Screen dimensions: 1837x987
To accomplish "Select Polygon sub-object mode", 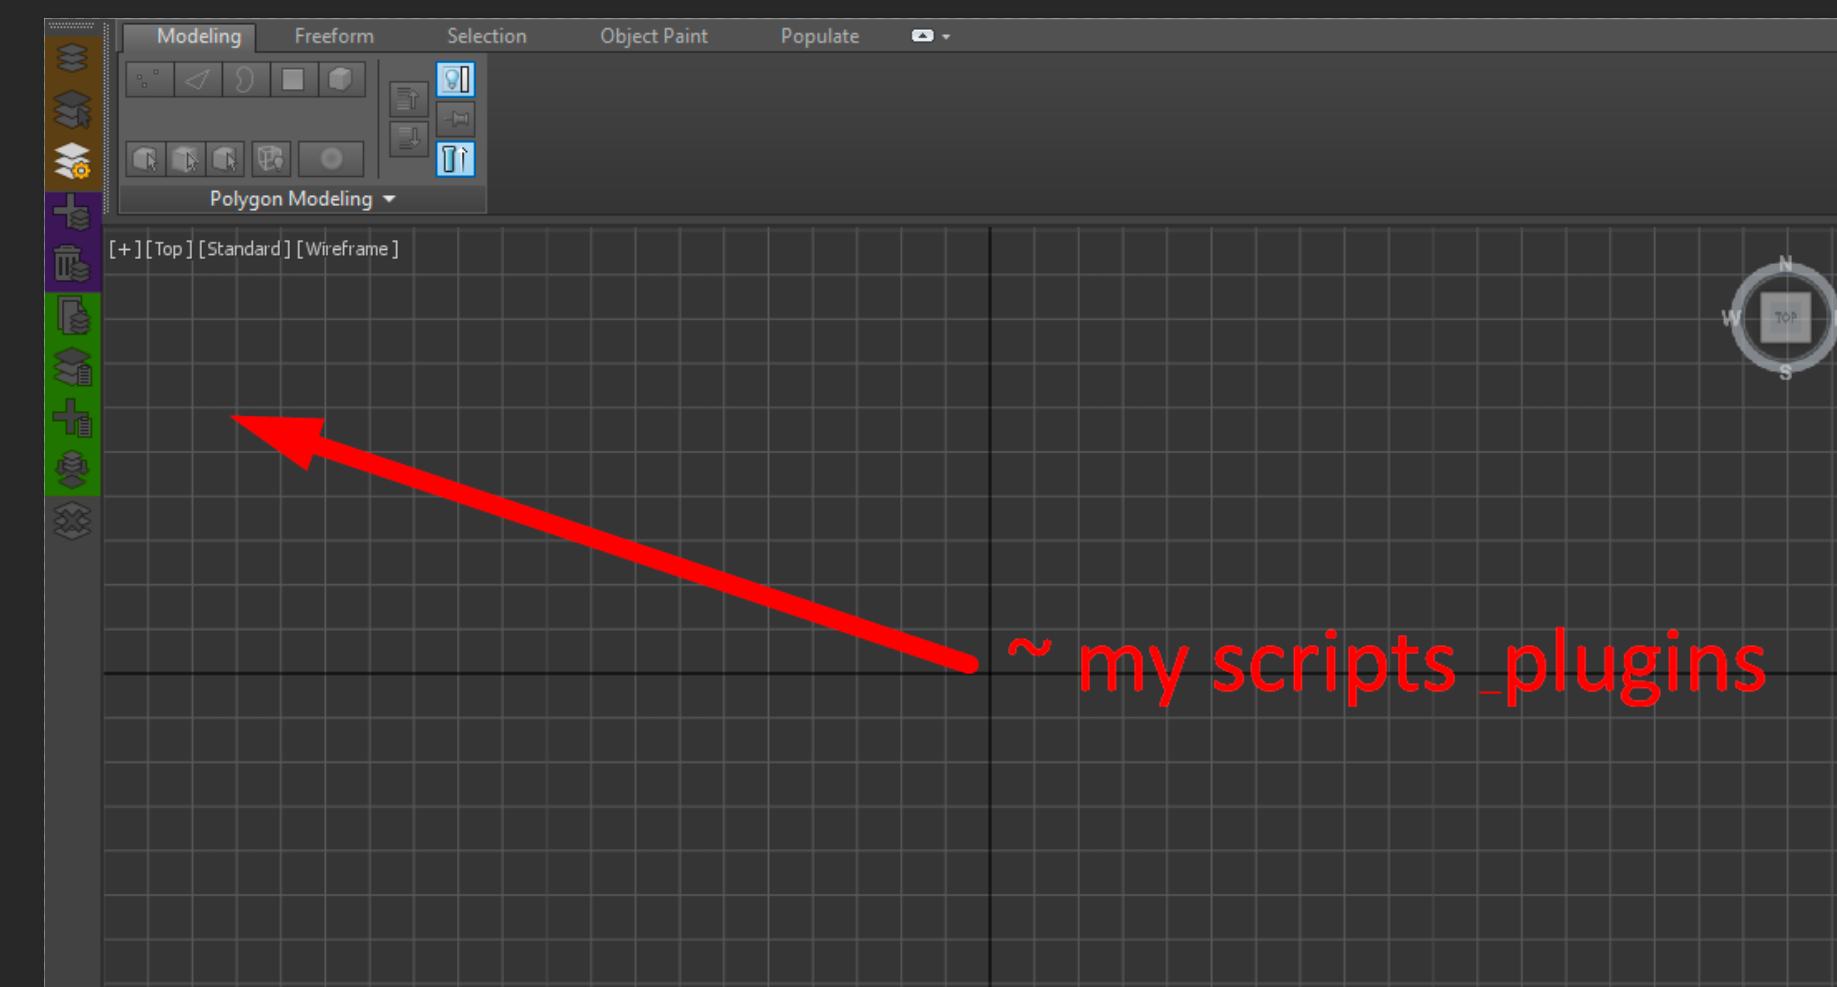I will 293,79.
